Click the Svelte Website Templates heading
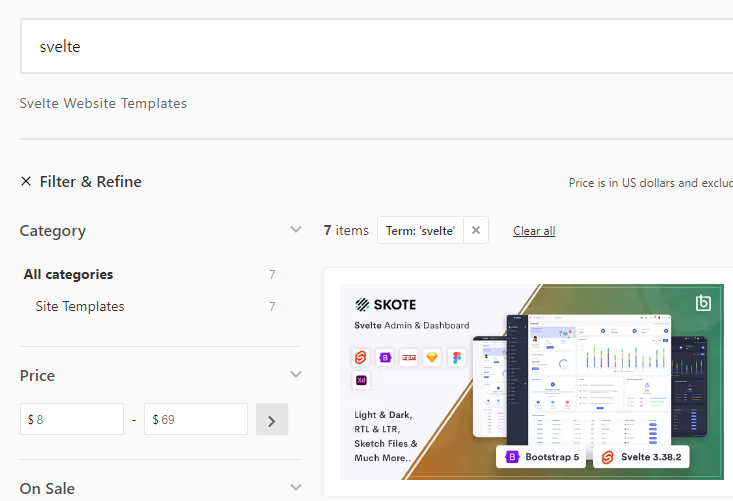The height and width of the screenshot is (501, 733). coord(103,103)
